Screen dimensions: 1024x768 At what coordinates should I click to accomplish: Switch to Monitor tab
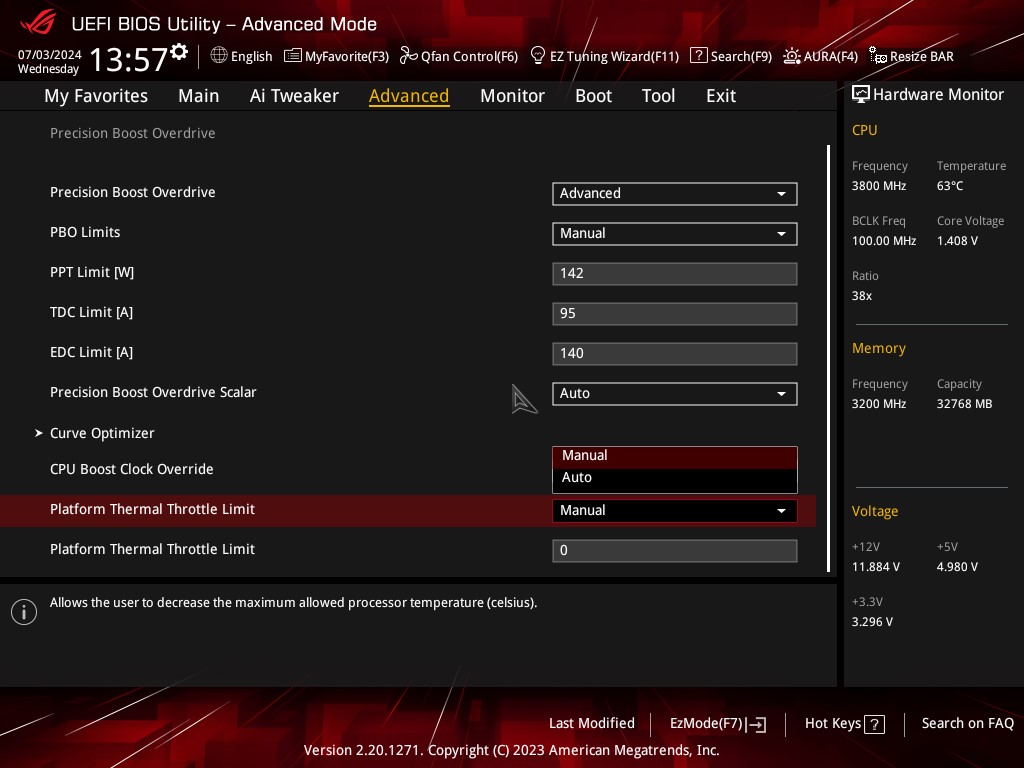click(x=512, y=96)
